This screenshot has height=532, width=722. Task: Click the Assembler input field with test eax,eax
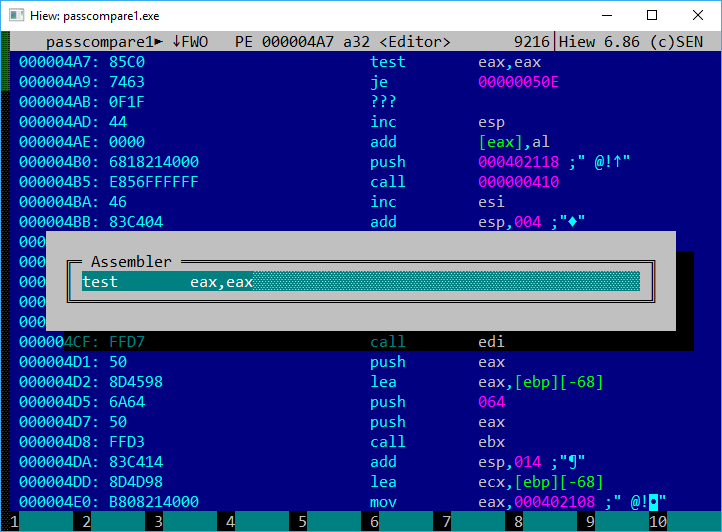point(361,281)
